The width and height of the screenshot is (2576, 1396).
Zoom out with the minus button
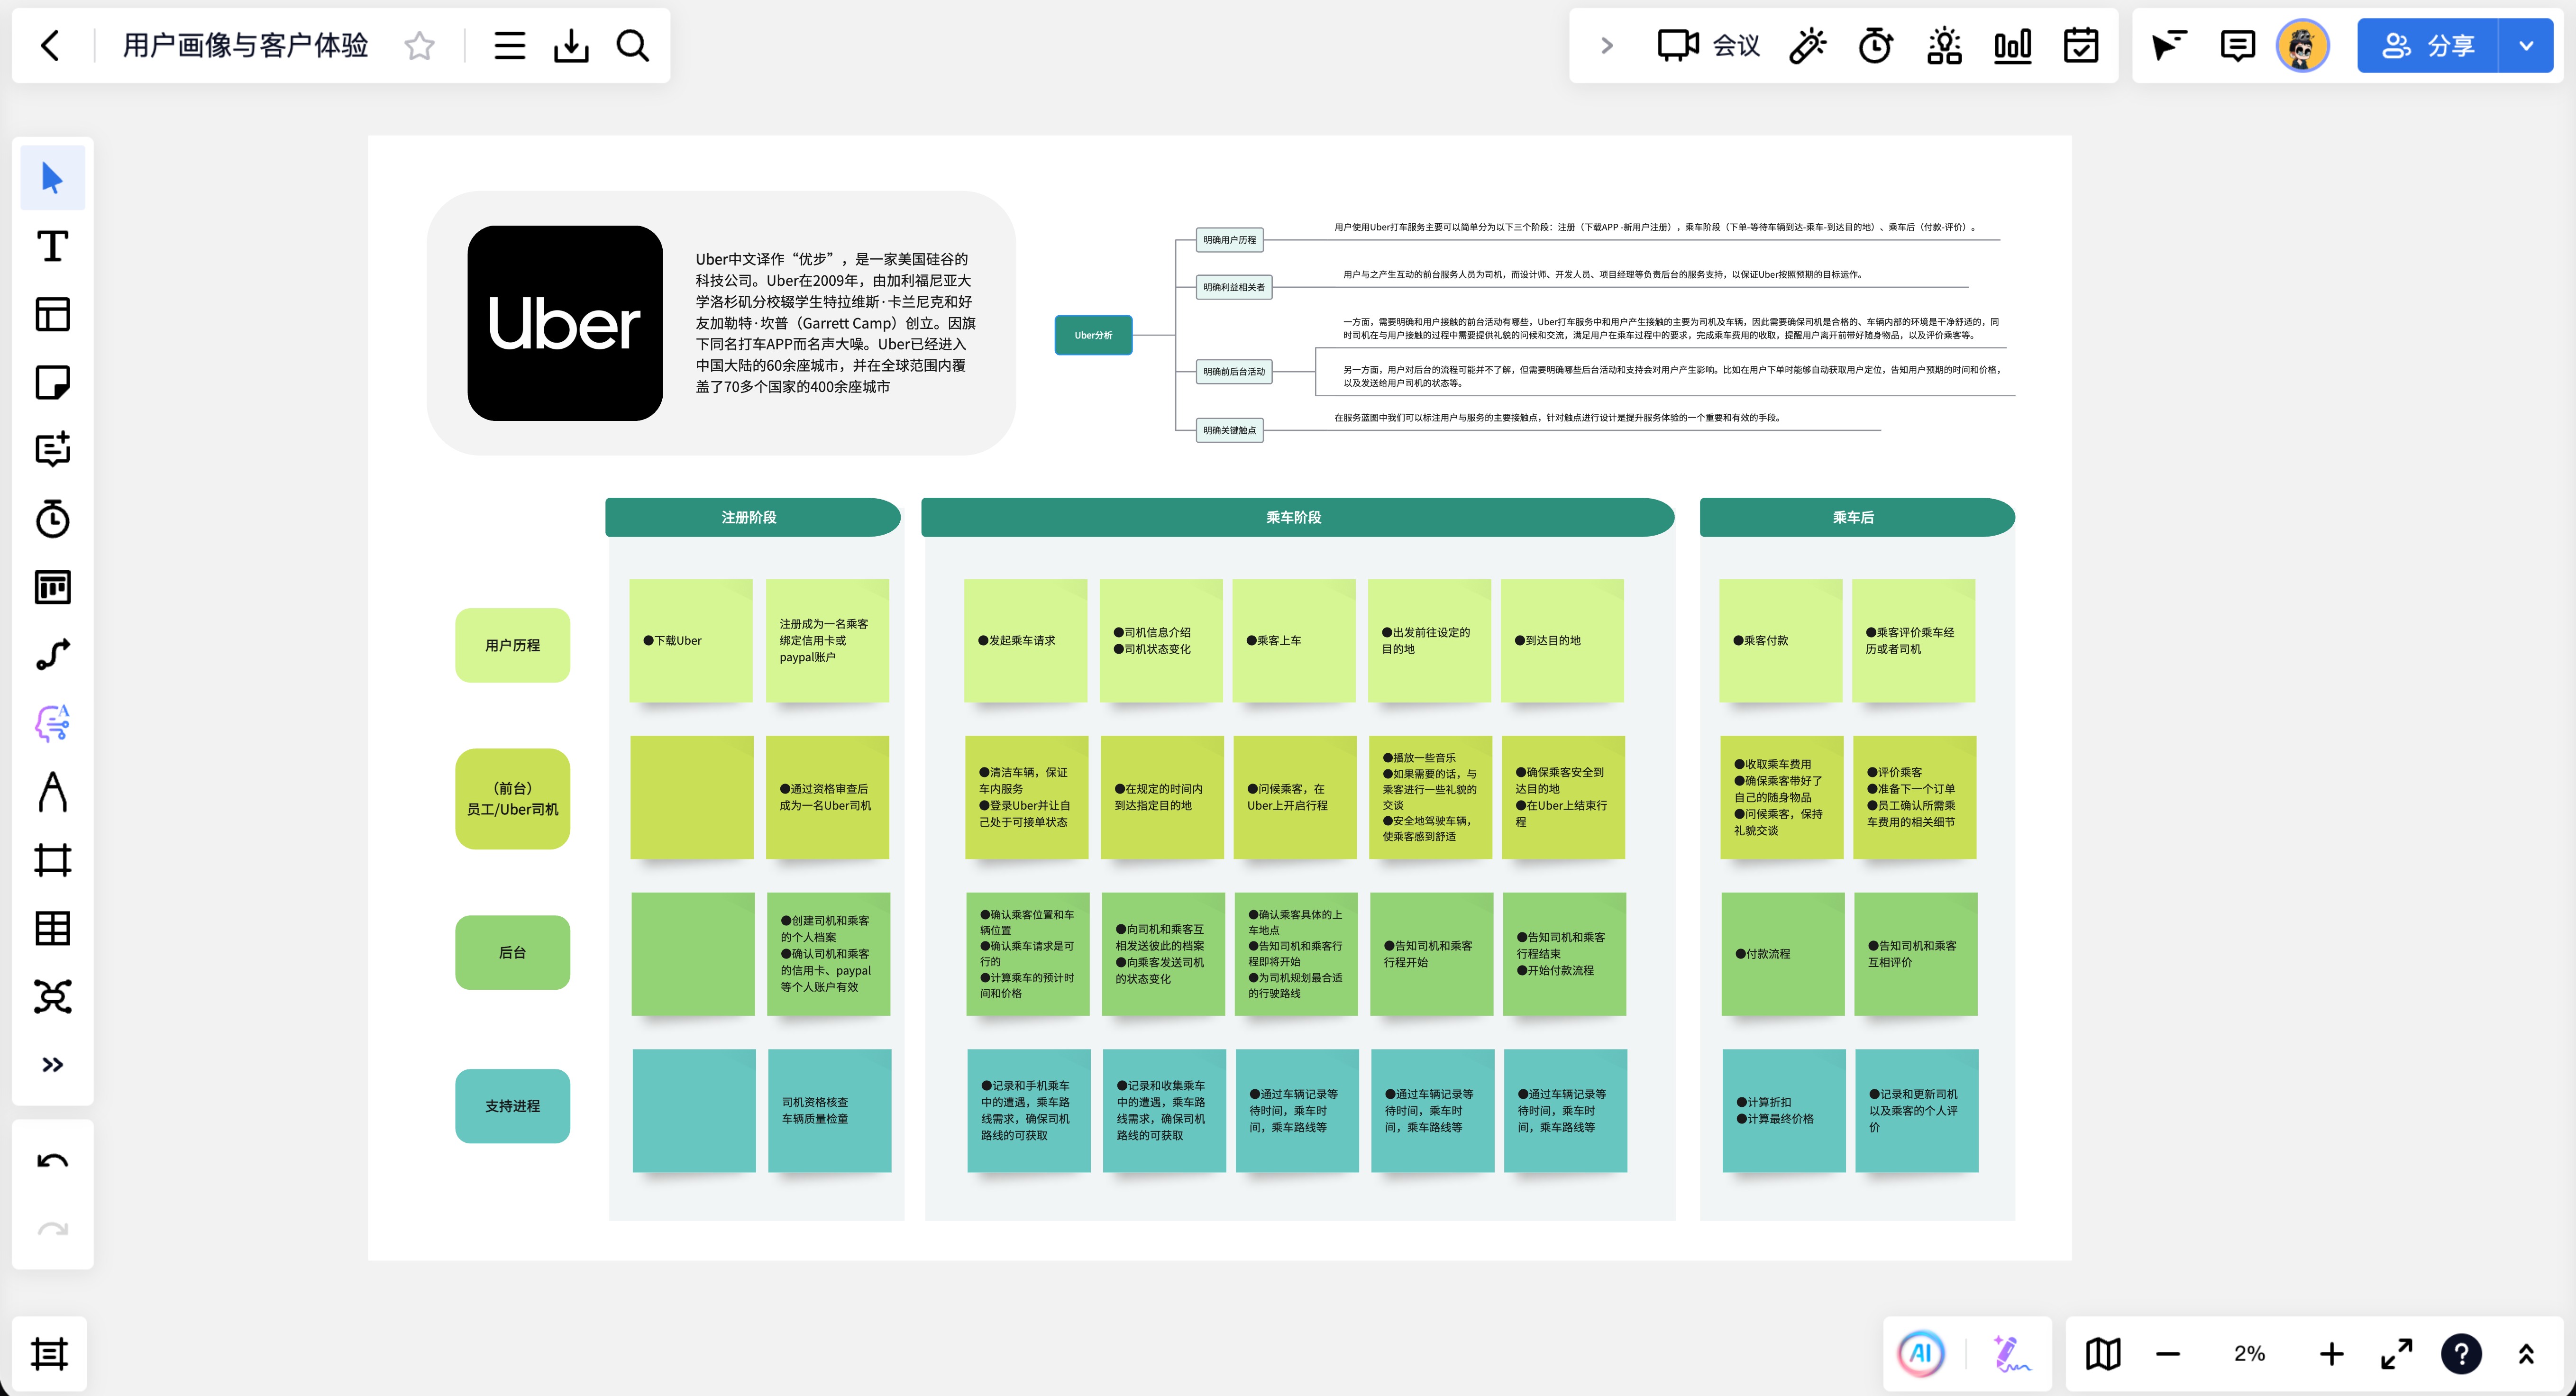click(x=2168, y=1354)
